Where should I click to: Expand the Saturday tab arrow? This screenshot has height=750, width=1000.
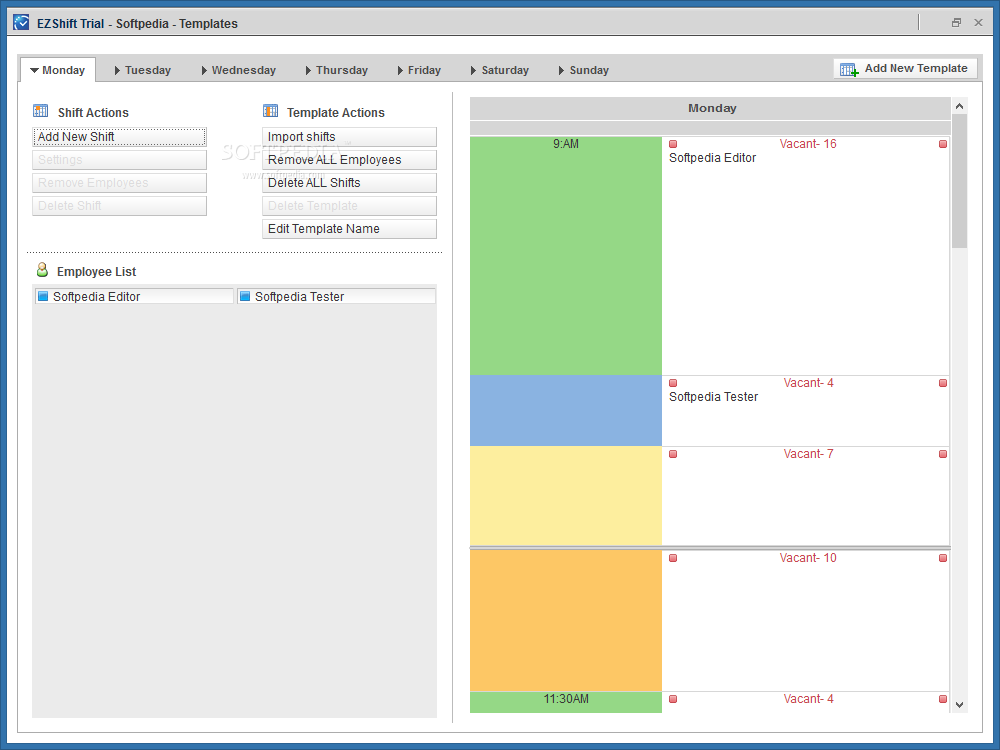(x=473, y=70)
